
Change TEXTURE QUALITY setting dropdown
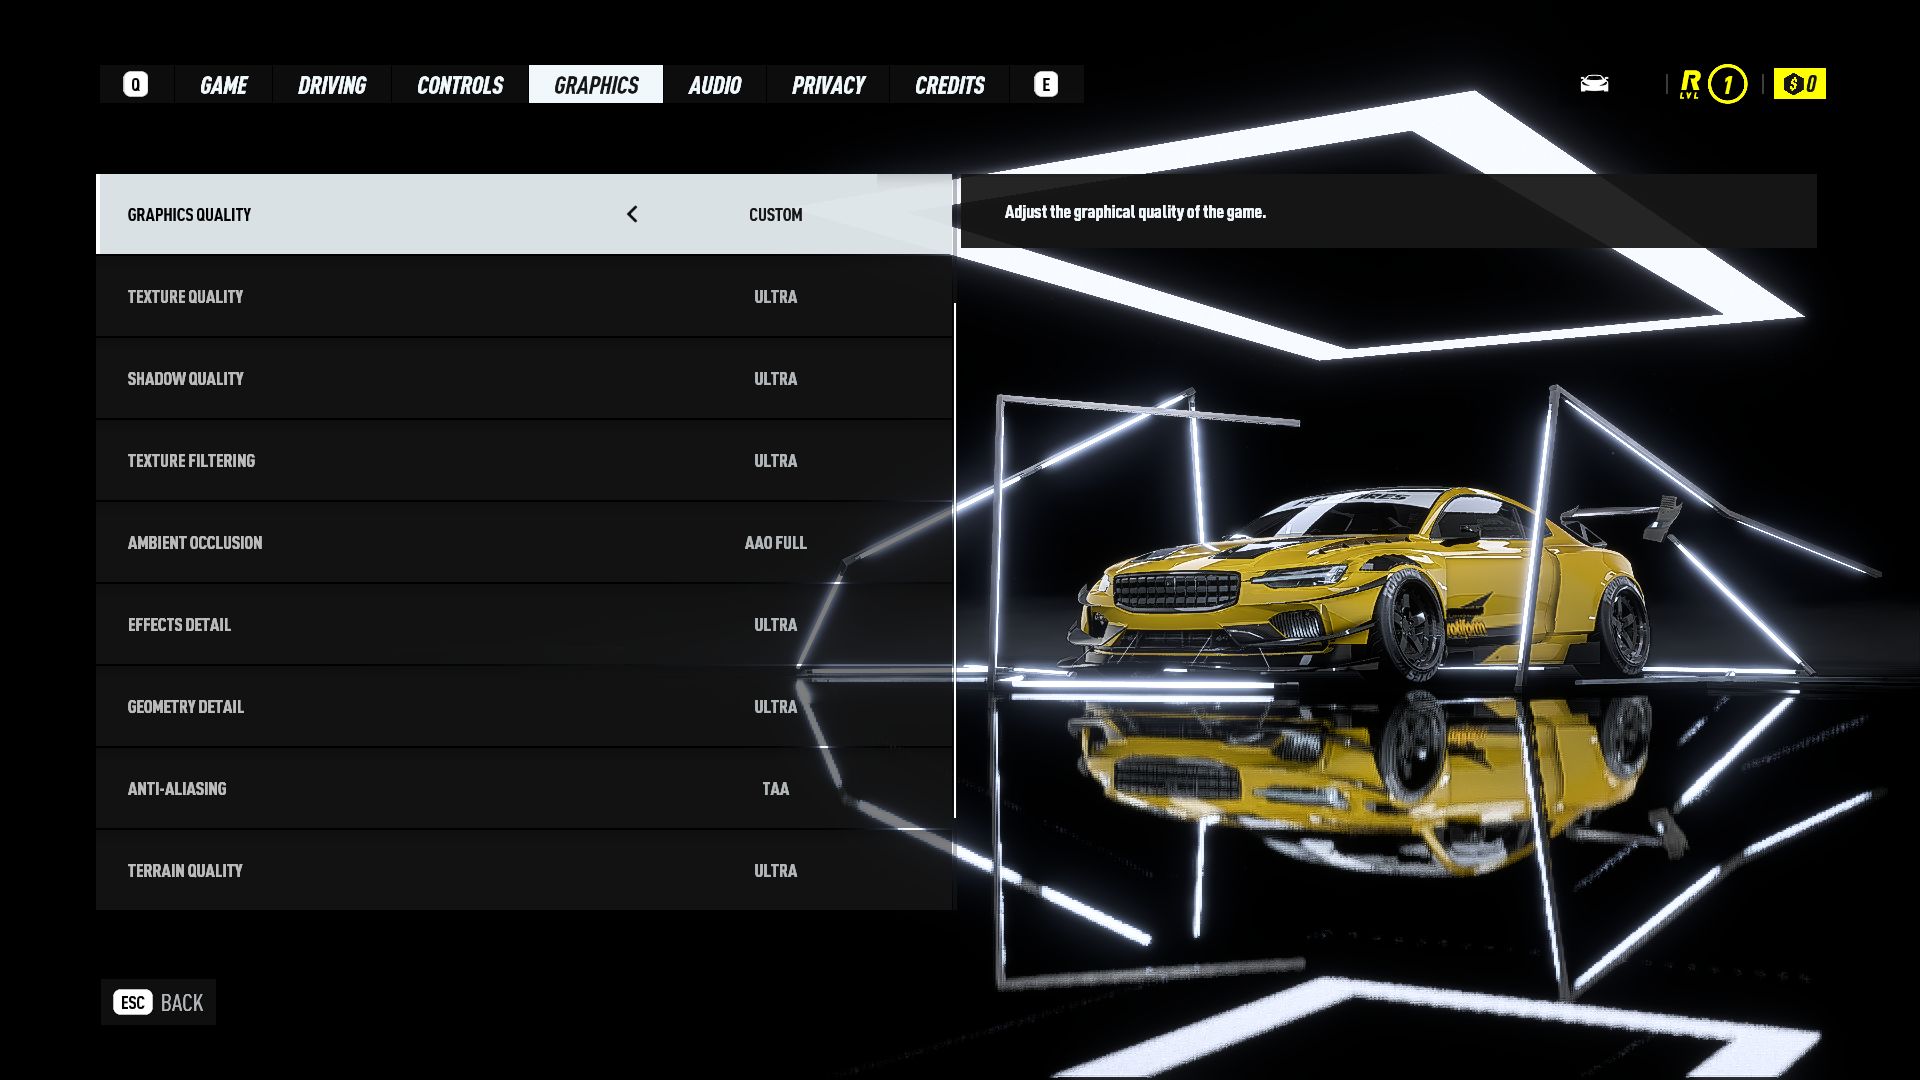(774, 295)
